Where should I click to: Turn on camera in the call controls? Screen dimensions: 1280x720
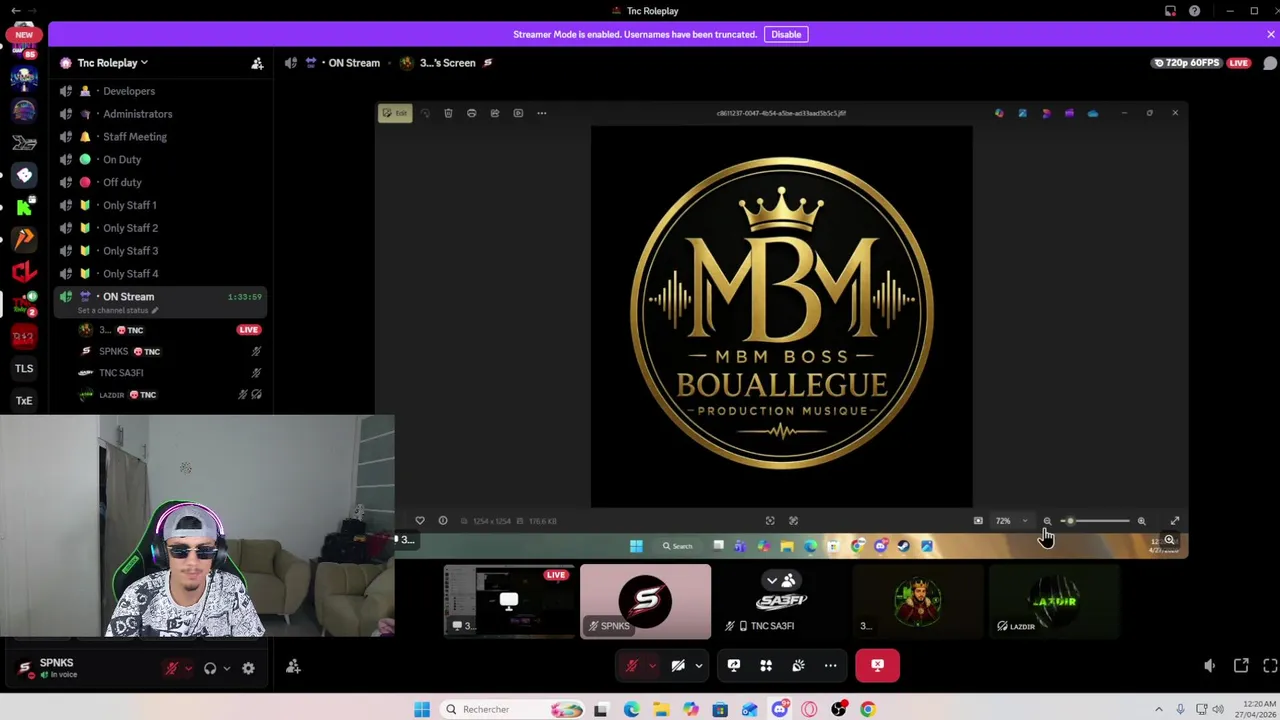click(678, 666)
